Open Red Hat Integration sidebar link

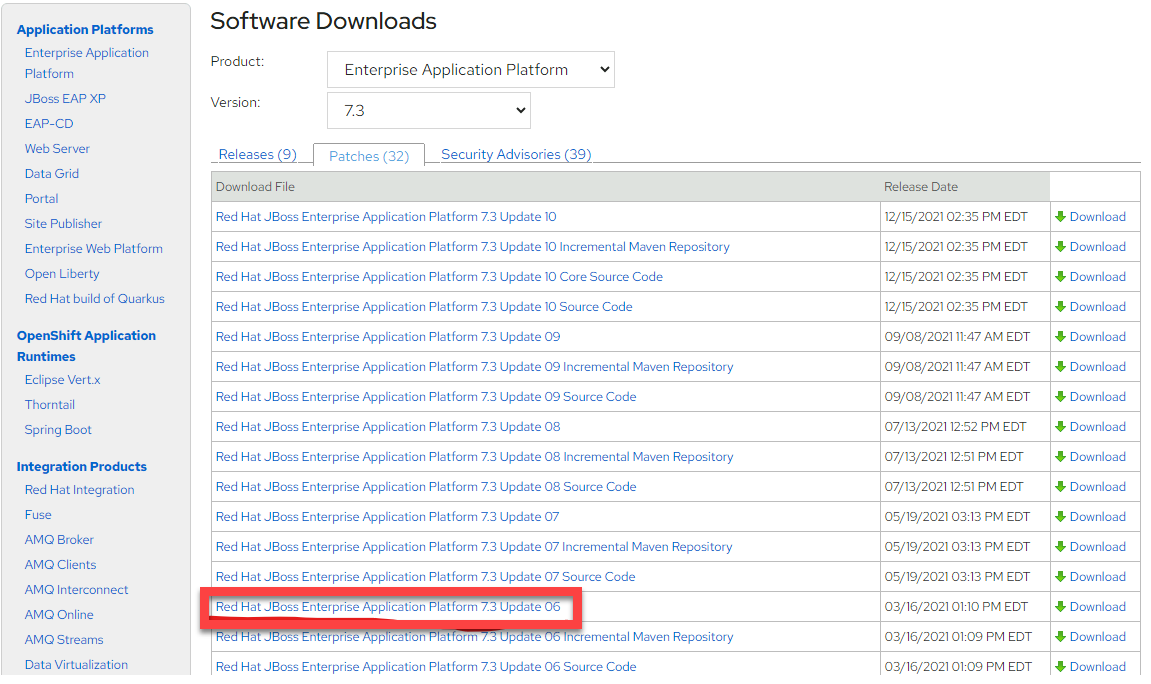coord(79,490)
